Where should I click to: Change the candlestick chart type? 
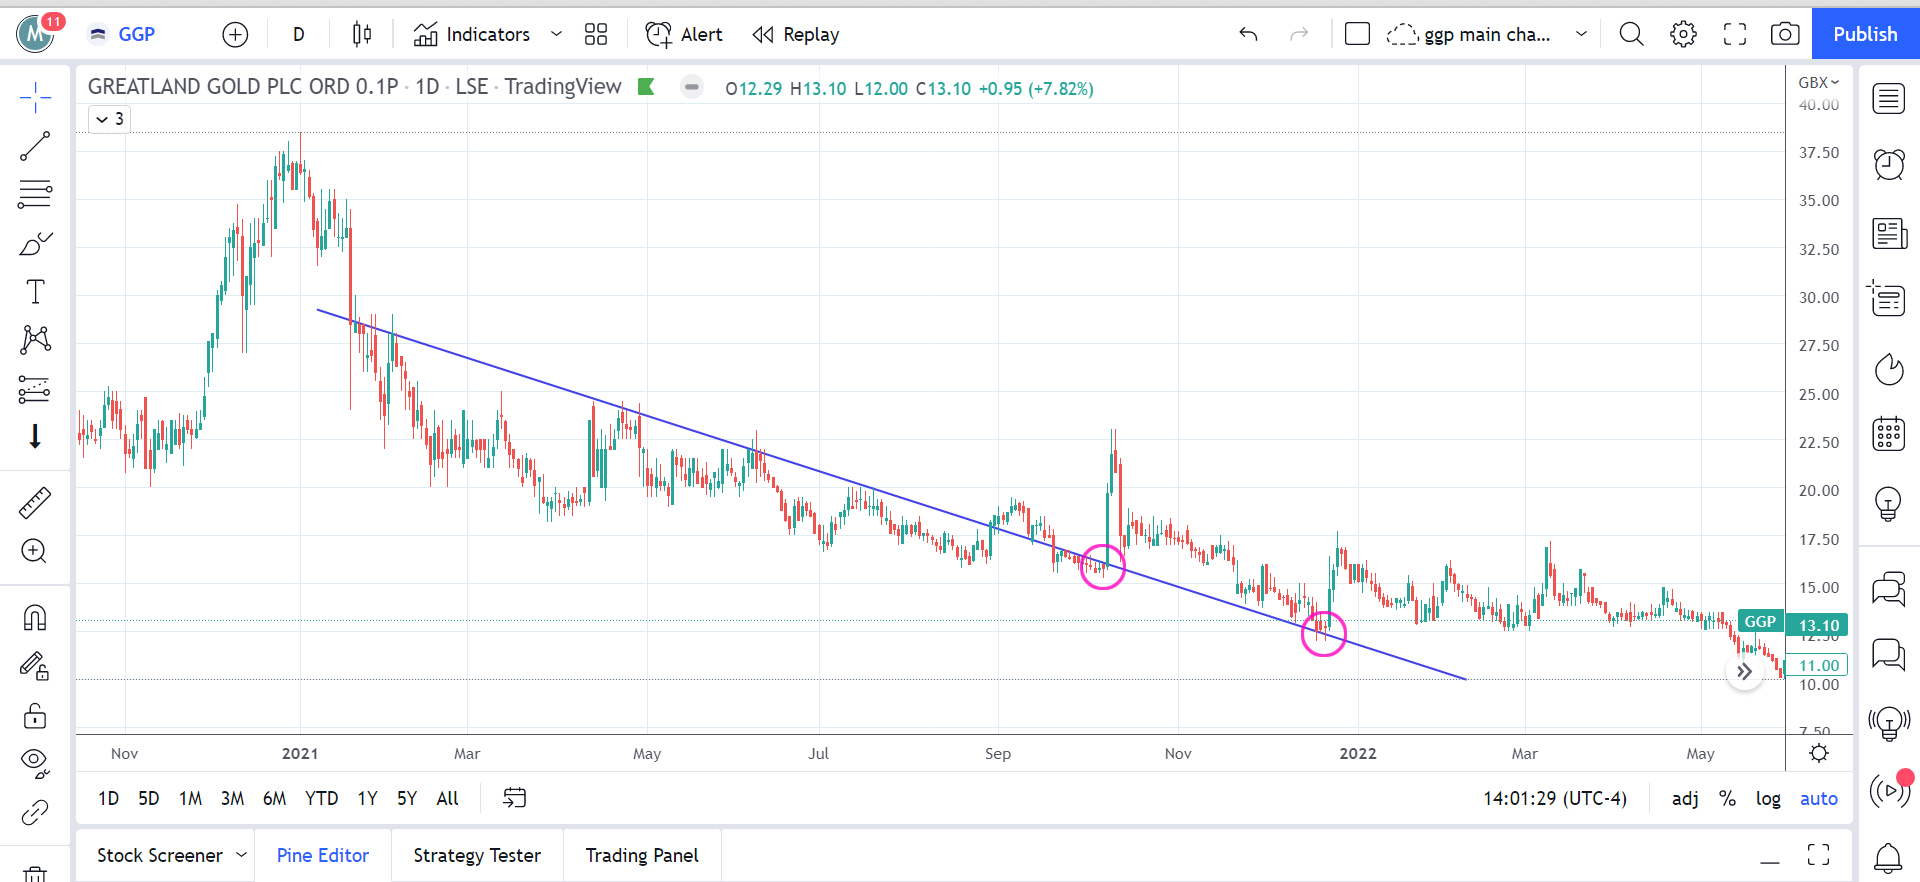click(x=362, y=35)
